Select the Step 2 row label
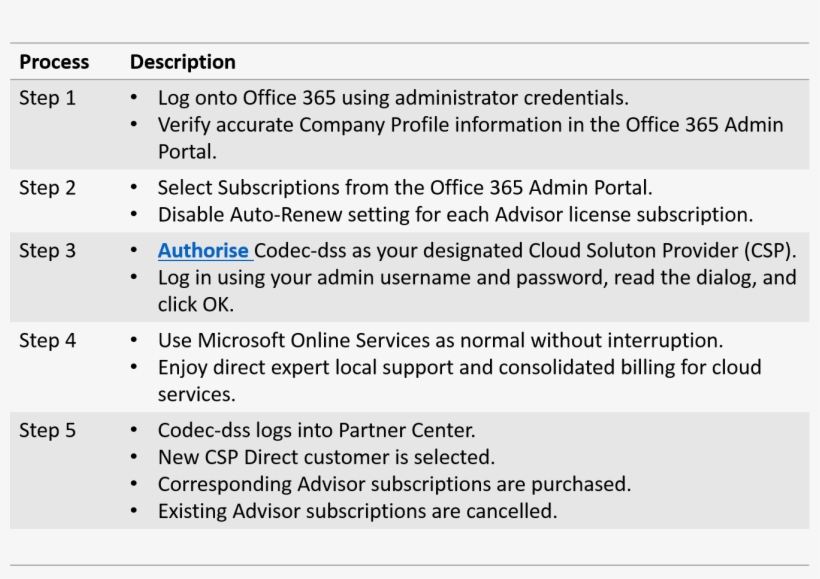Viewport: 820px width, 579px height. pos(47,187)
